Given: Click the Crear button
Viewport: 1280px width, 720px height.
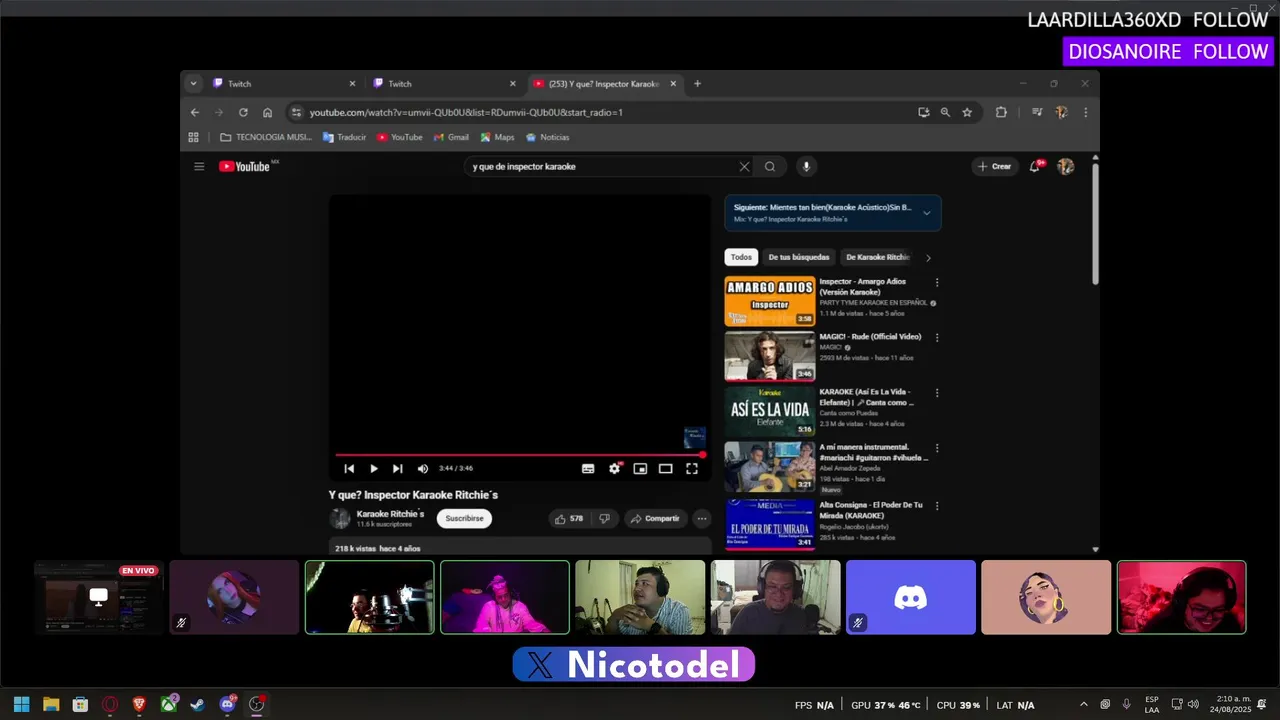Looking at the screenshot, I should [995, 167].
